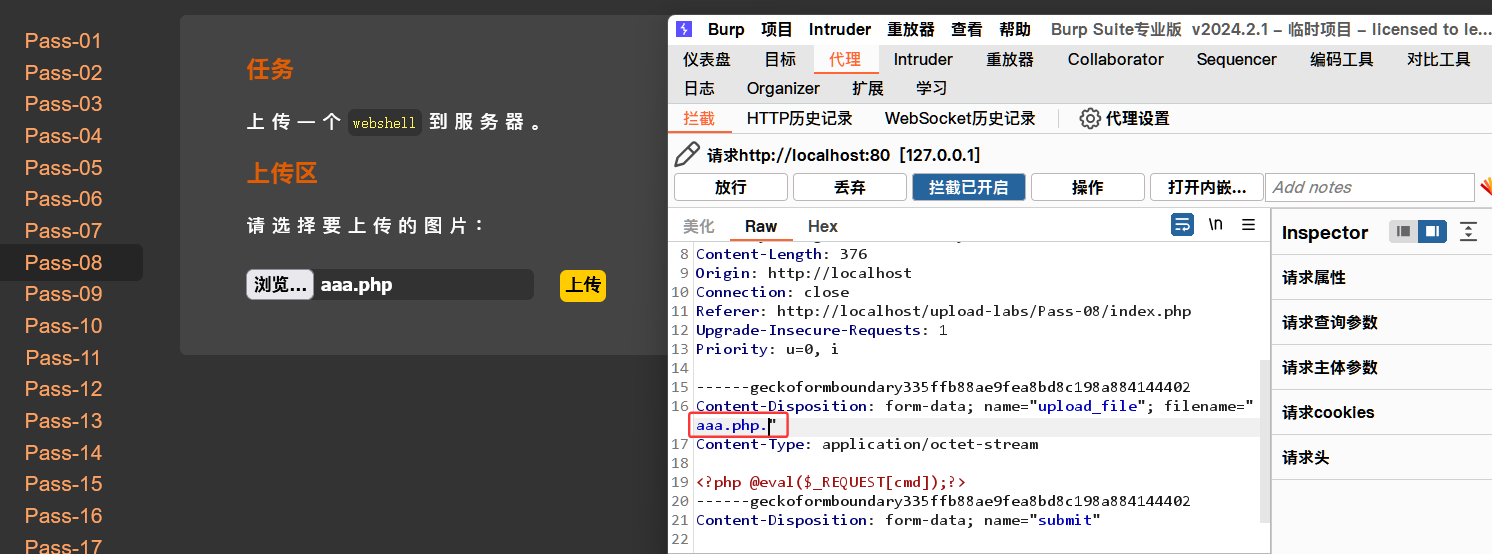Select the 拦截 sub-tab
Screen dimensions: 1492x554
pyautogui.click(x=699, y=118)
